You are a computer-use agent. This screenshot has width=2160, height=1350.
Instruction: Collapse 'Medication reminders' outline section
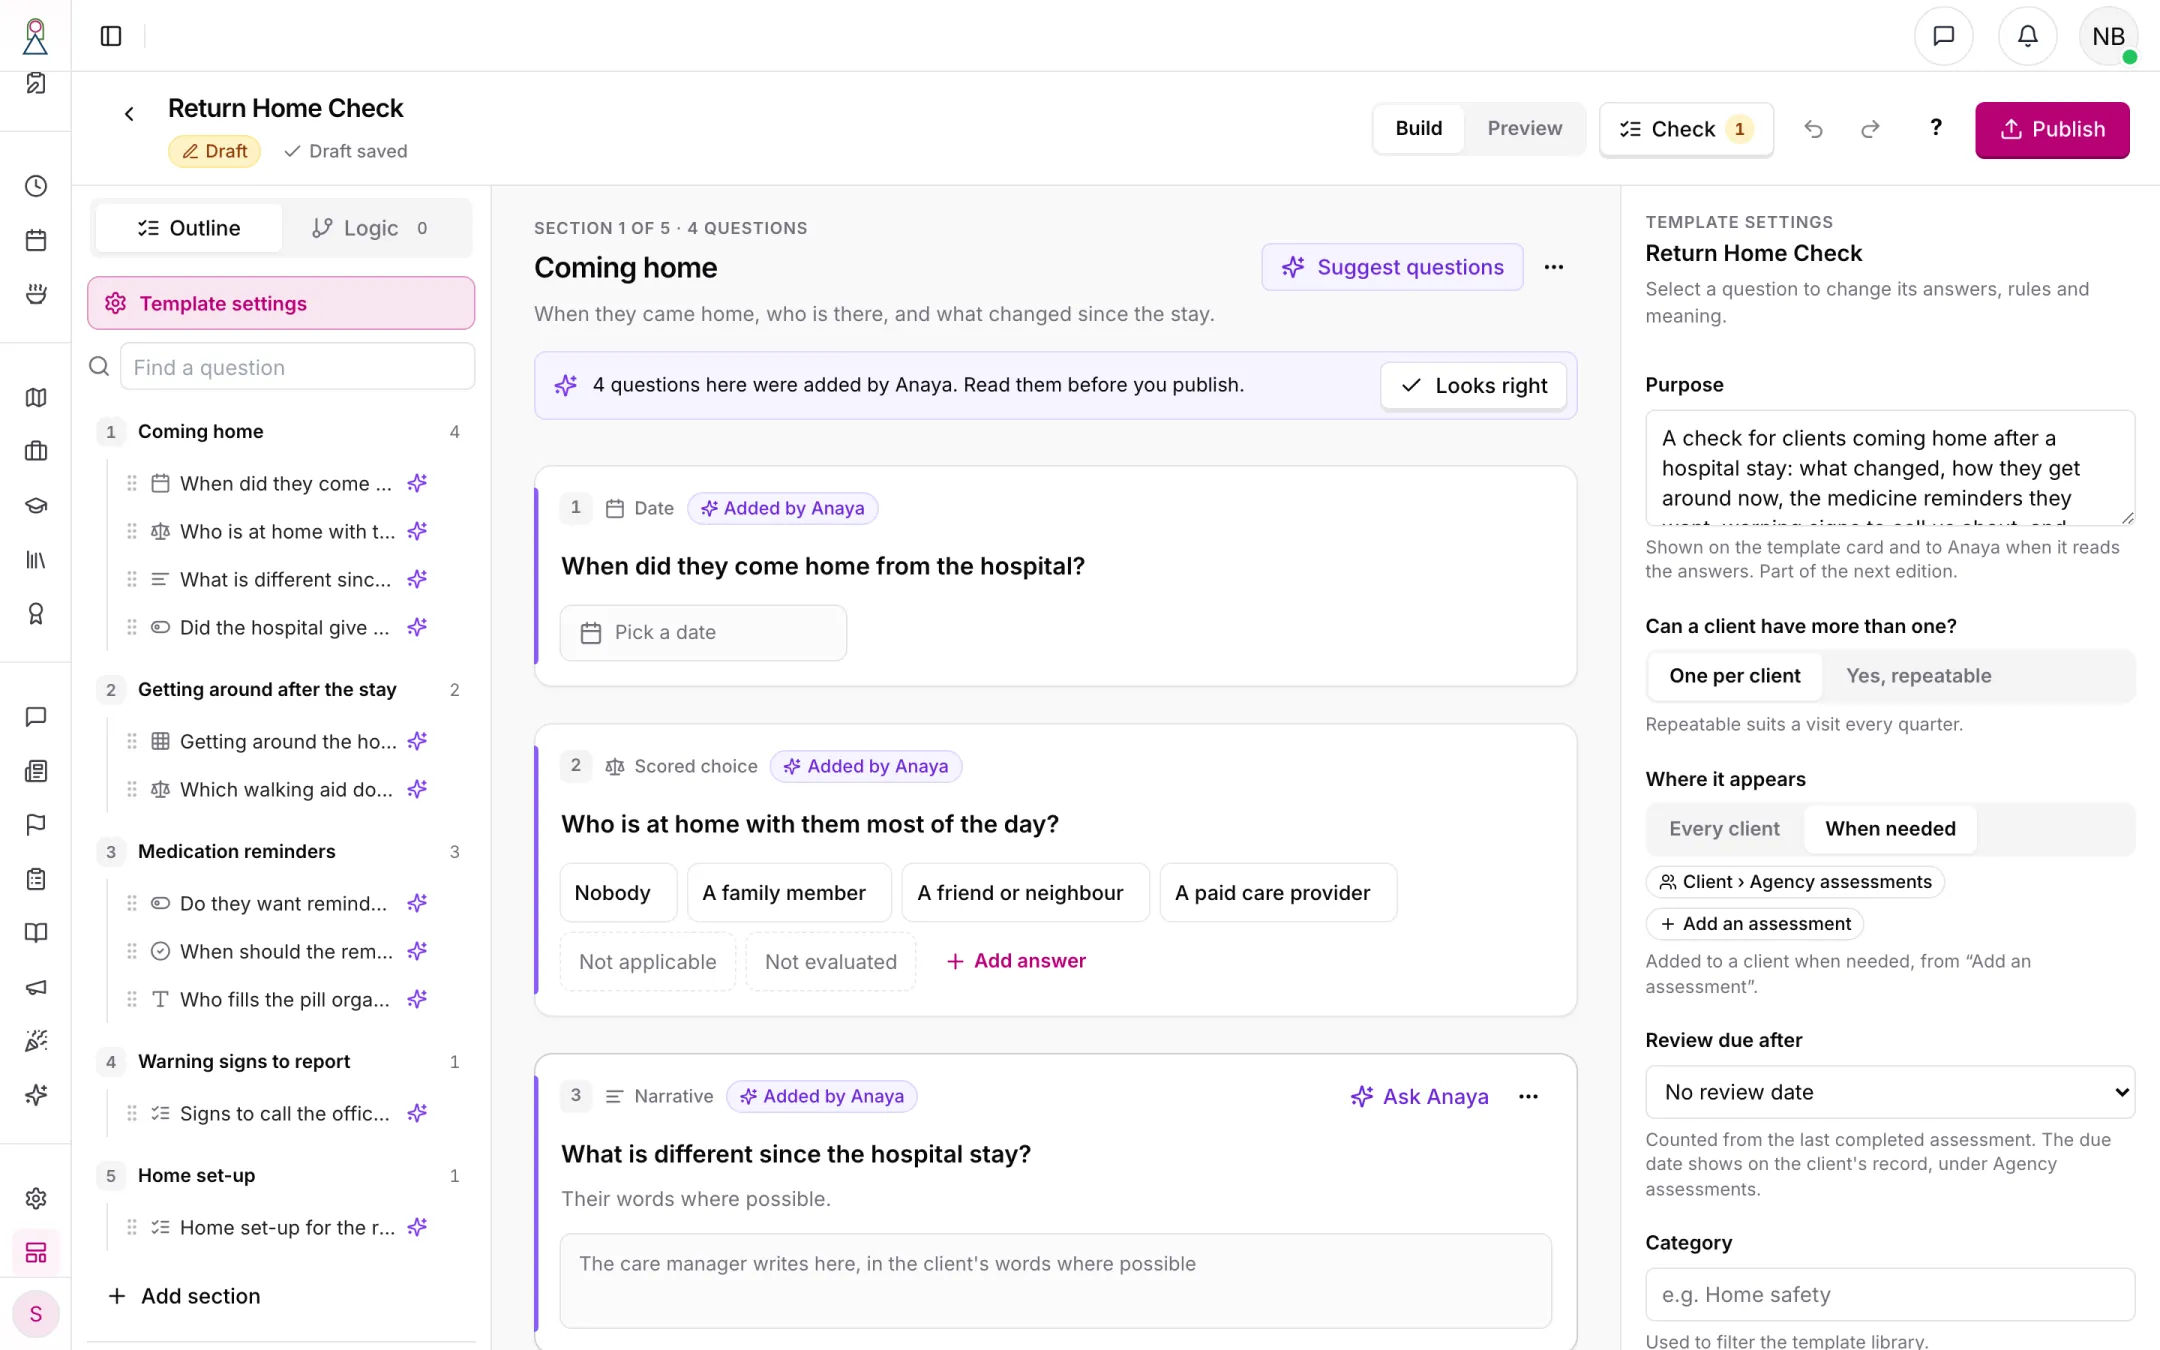[x=281, y=852]
